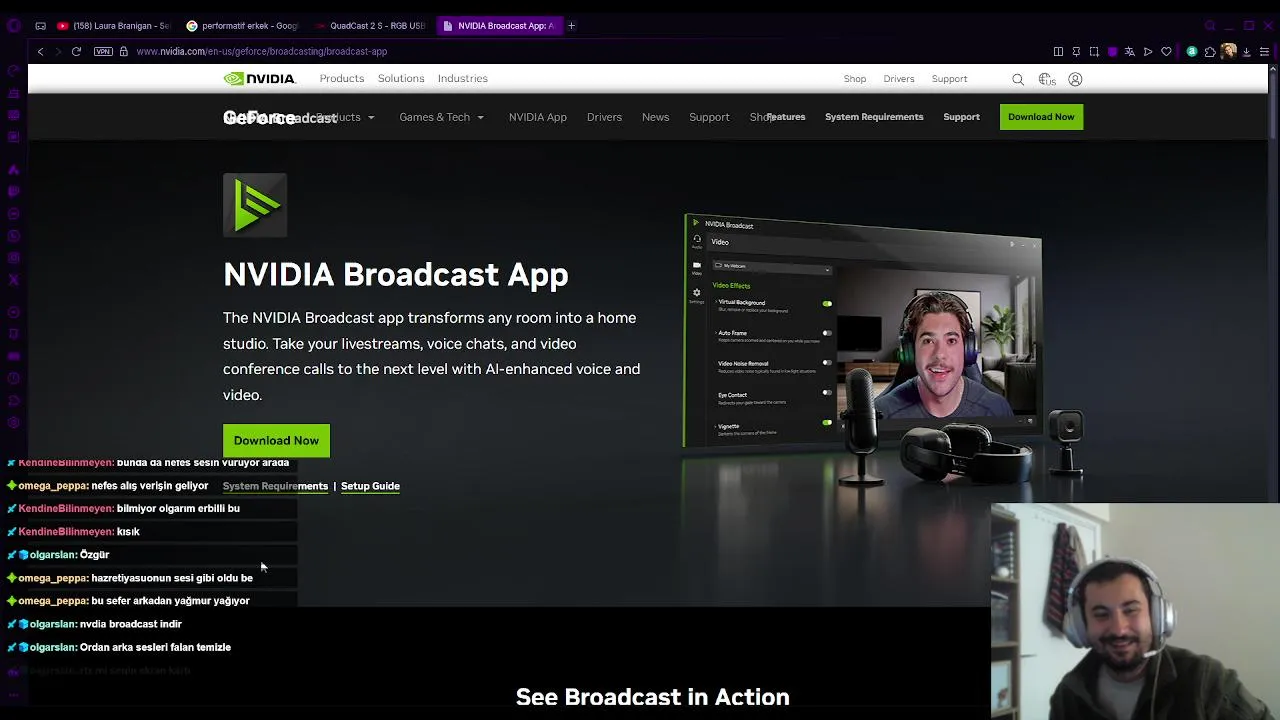This screenshot has height=720, width=1280.
Task: Open My Webcam dropdown in preview
Action: [772, 267]
